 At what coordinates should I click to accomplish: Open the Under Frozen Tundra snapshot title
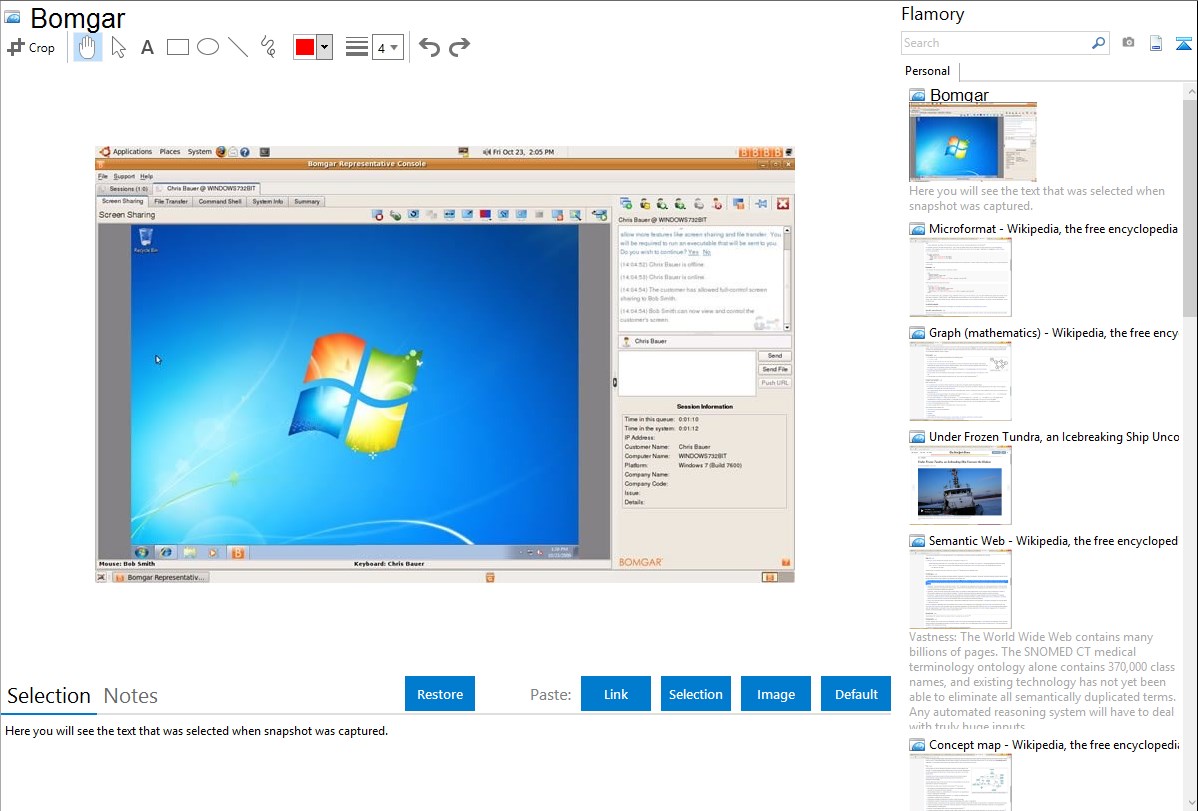click(x=1054, y=436)
